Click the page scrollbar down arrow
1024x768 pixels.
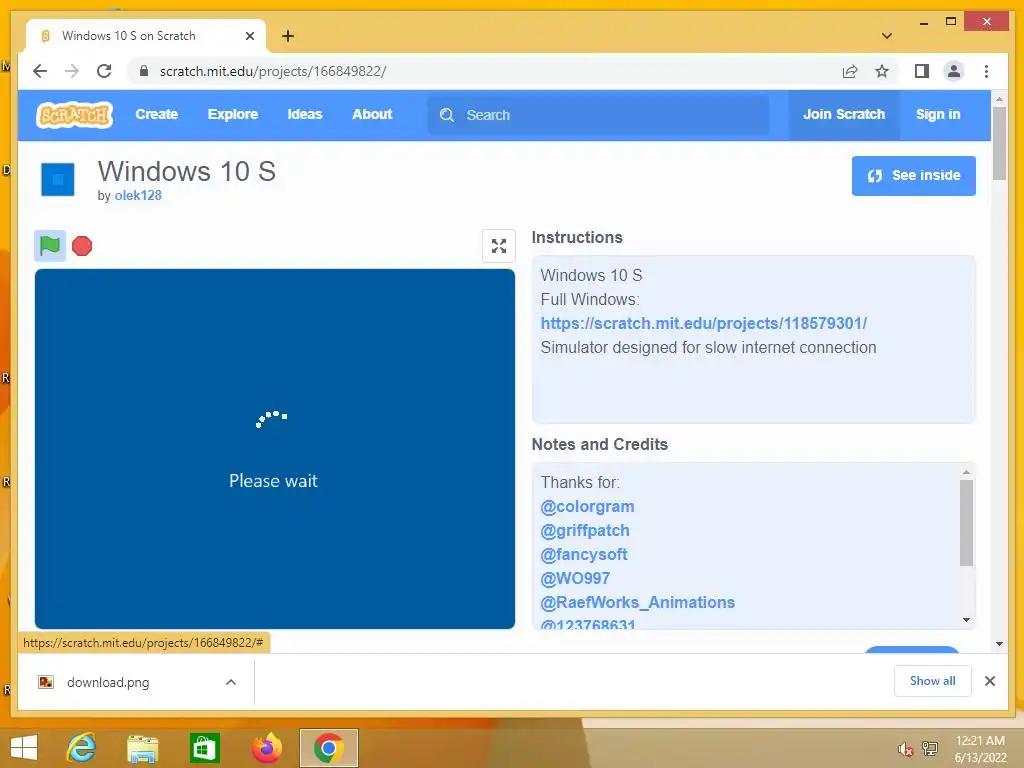[x=999, y=644]
